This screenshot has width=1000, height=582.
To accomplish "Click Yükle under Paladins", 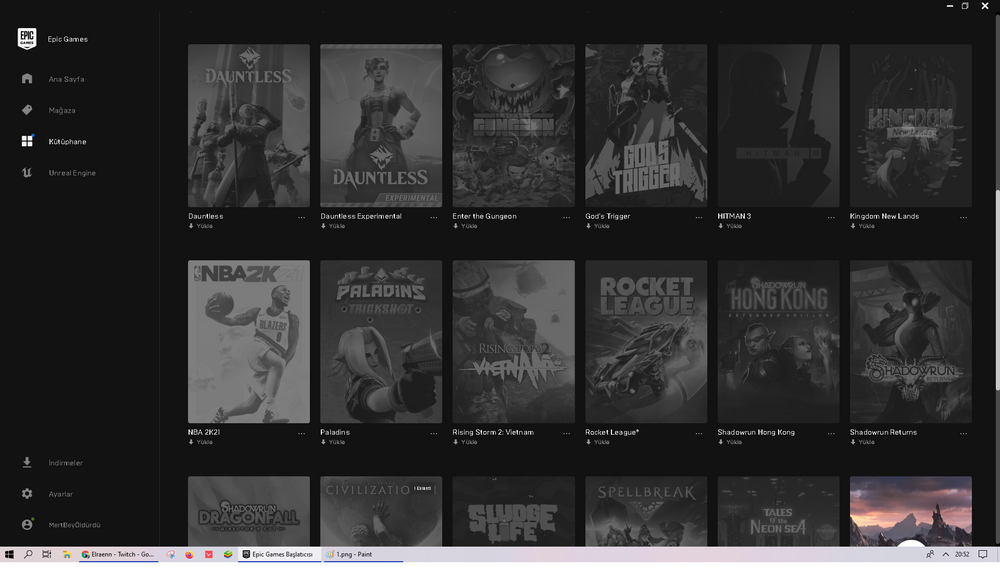I will [x=333, y=442].
